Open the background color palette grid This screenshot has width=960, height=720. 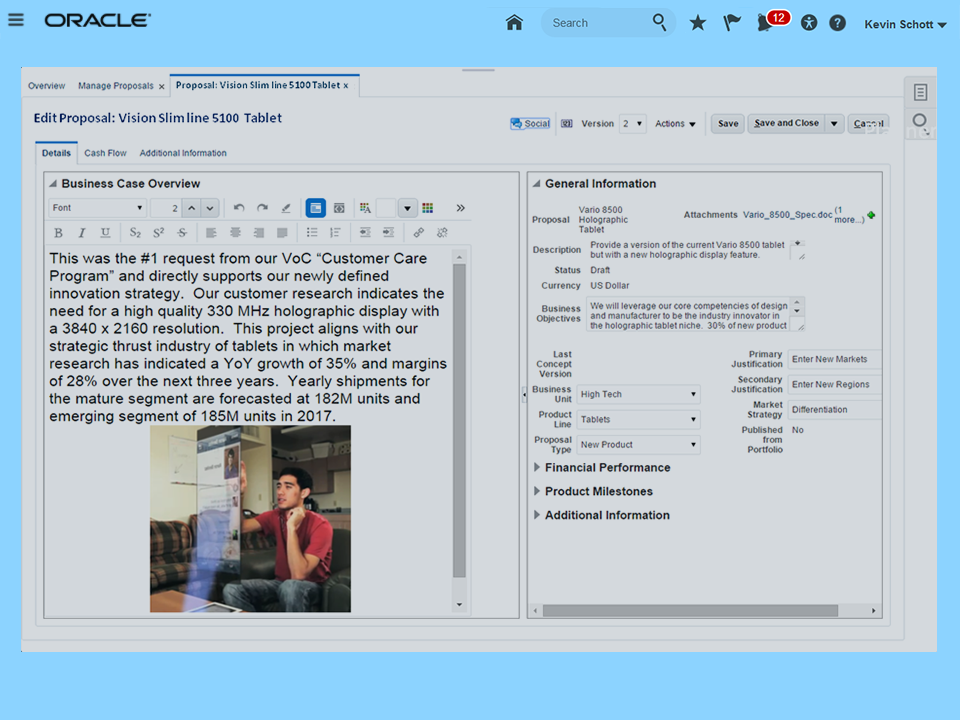coord(427,208)
